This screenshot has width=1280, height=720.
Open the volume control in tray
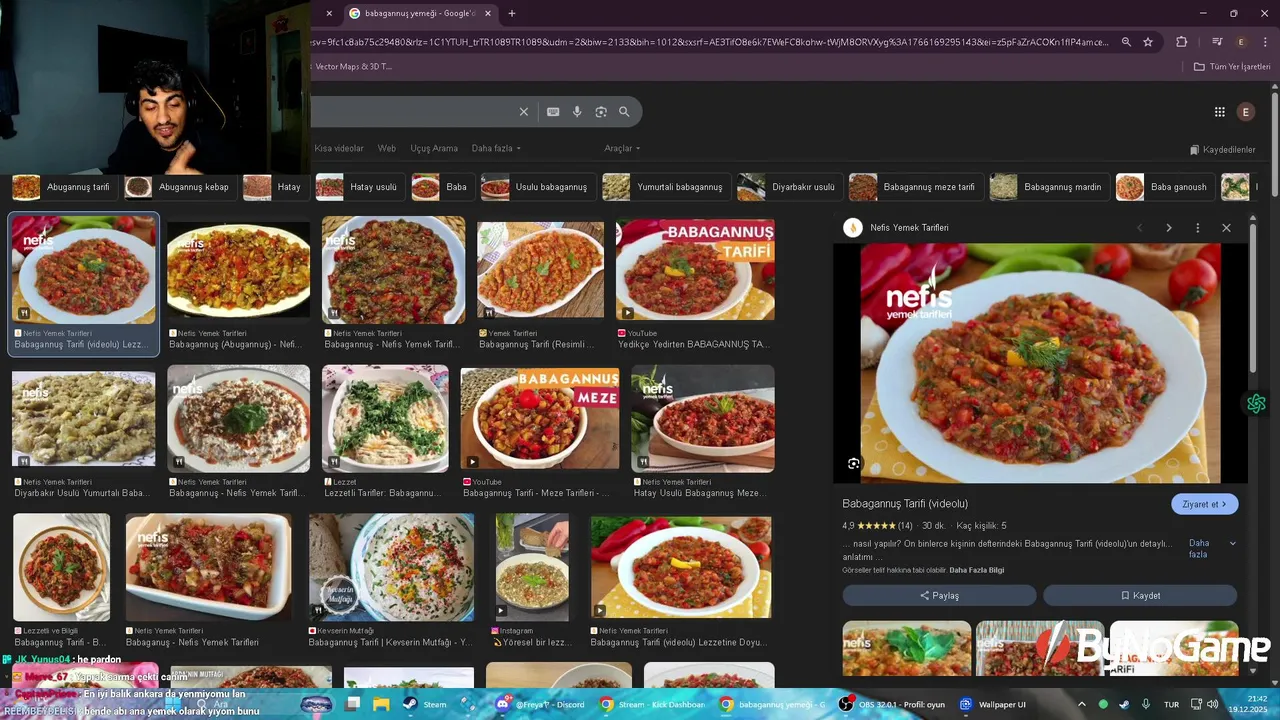click(x=1212, y=704)
